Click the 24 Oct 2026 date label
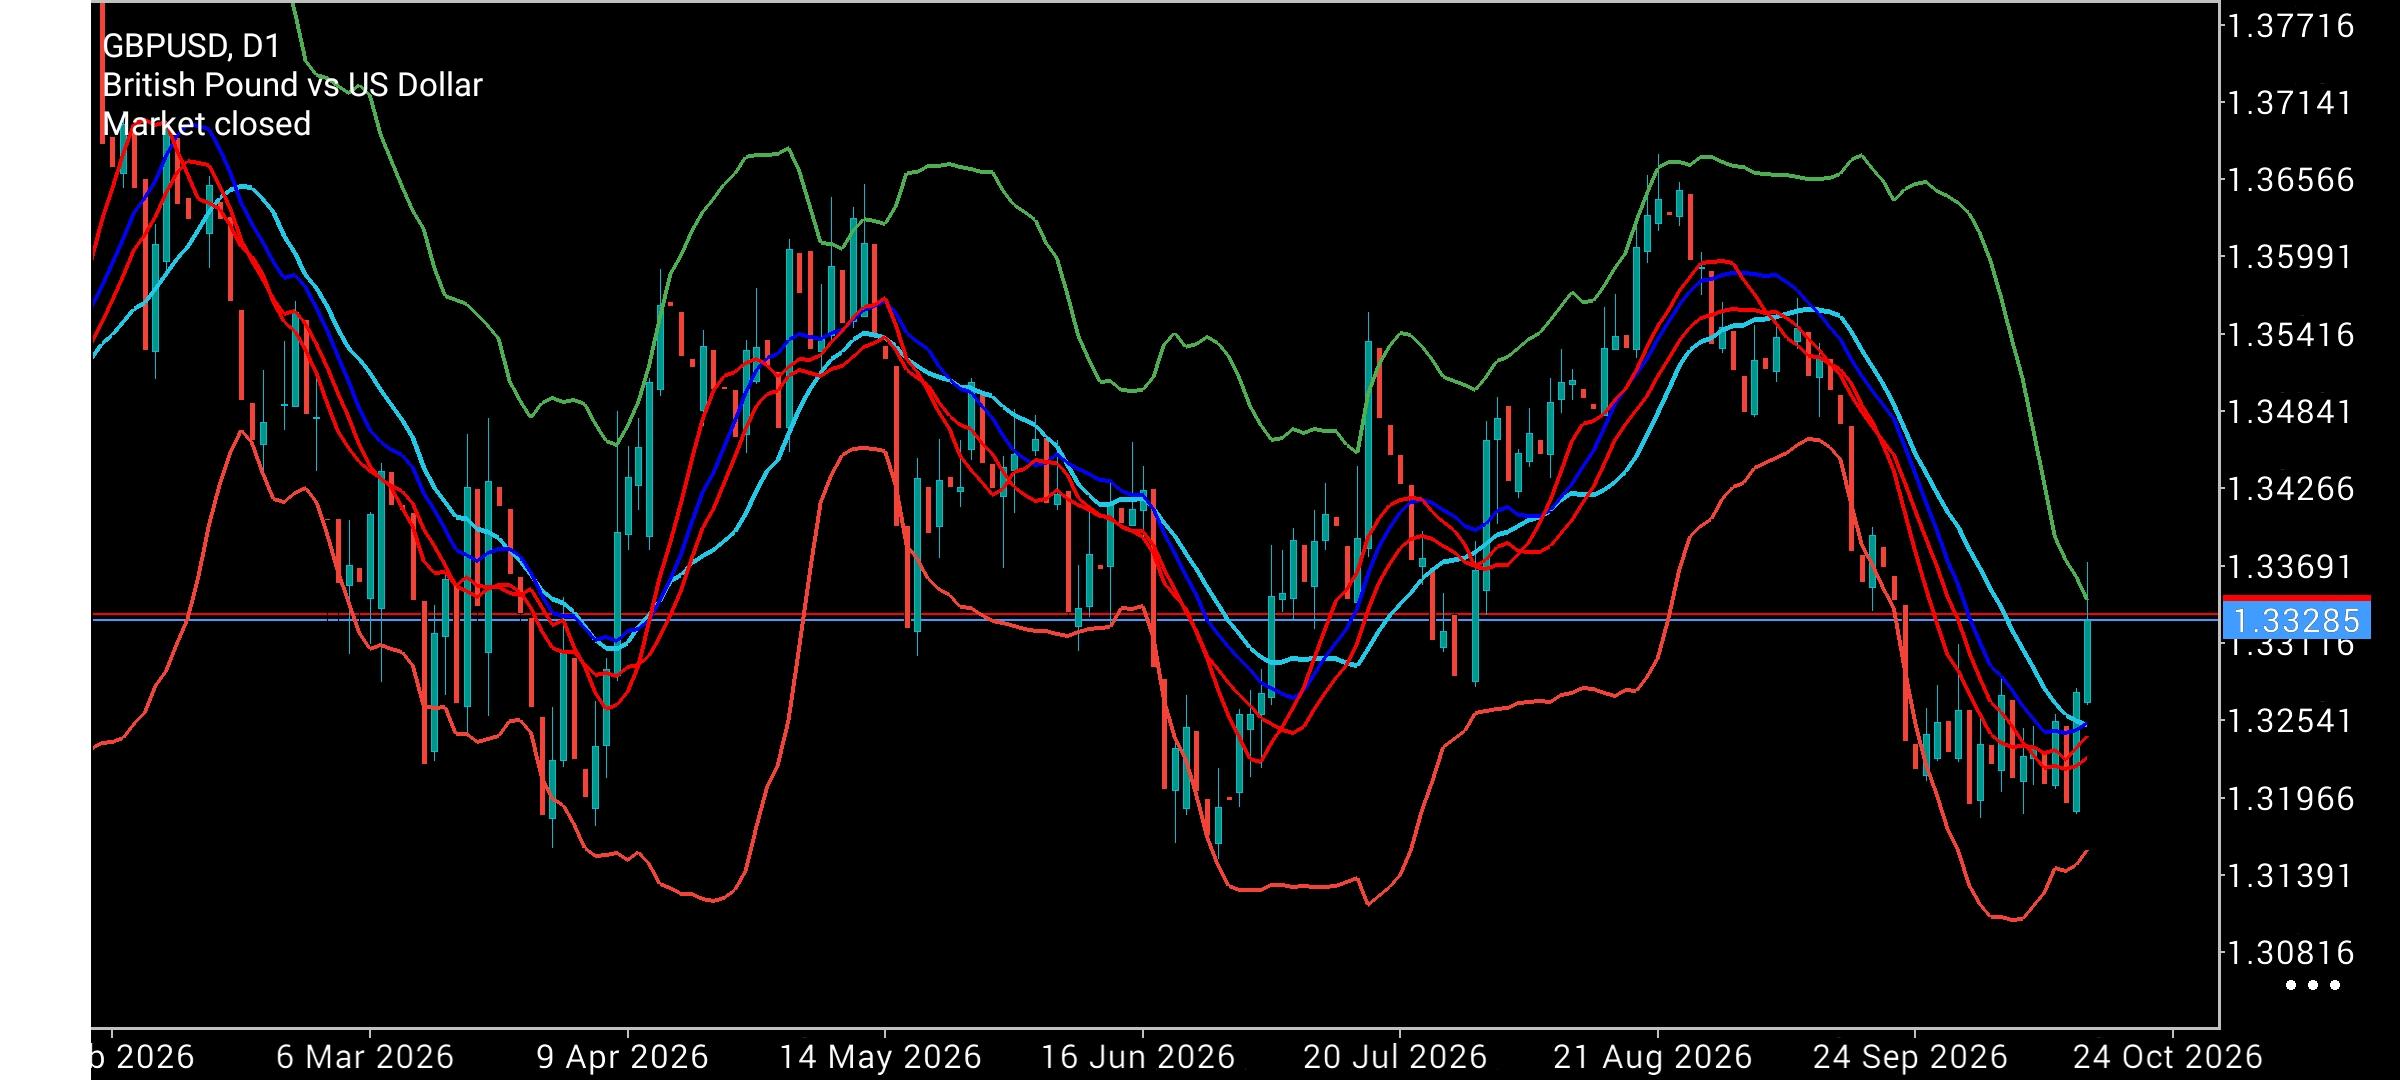 [x=2168, y=1057]
